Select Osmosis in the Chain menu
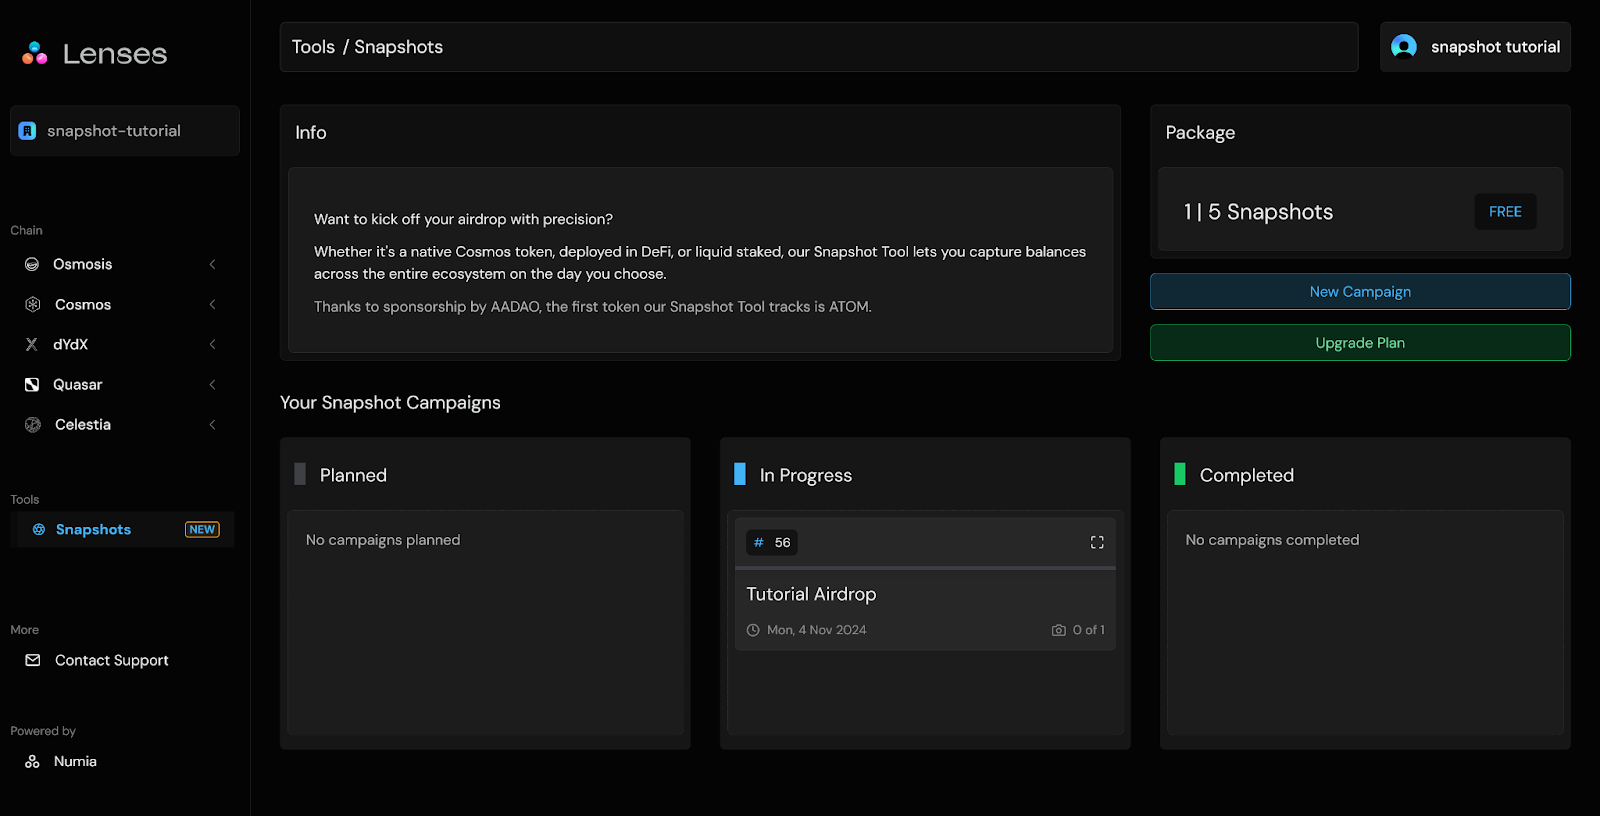Screen dimensions: 1600x816 (x=122, y=264)
